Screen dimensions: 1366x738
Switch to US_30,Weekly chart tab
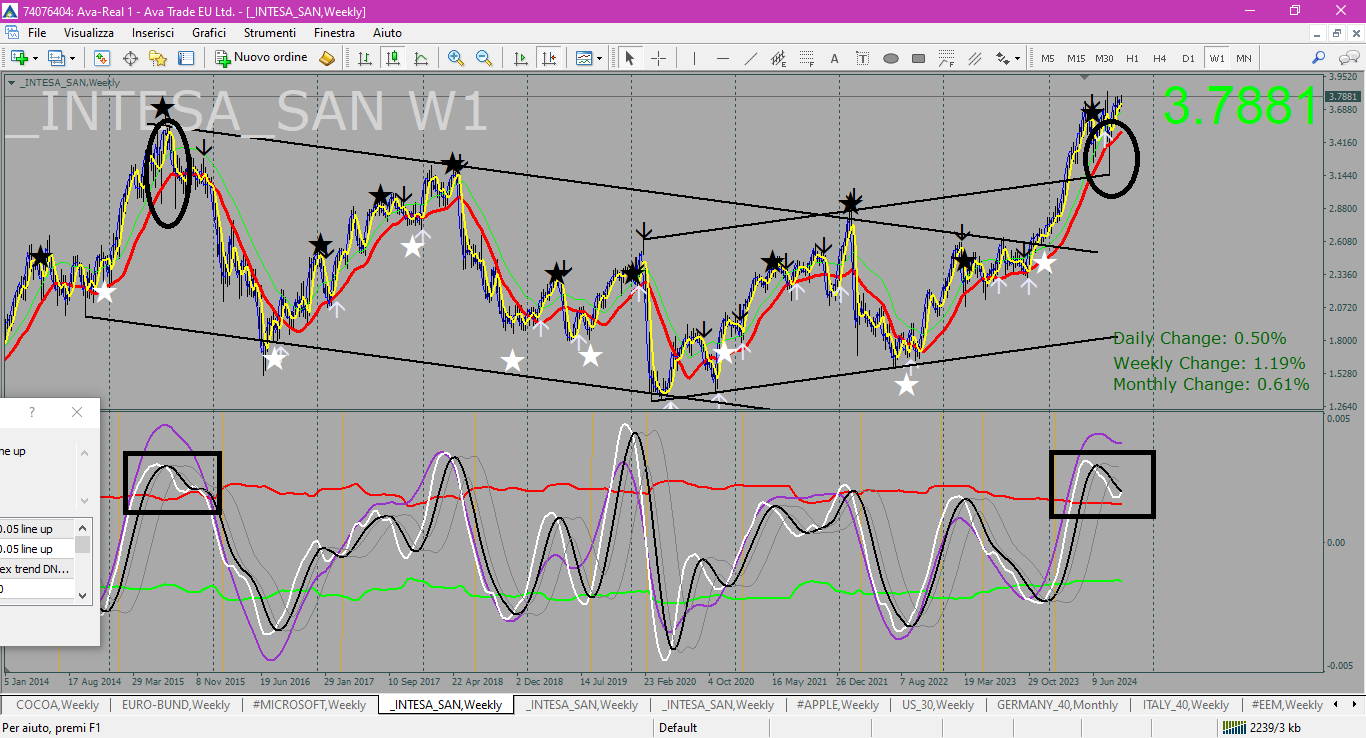[x=937, y=705]
